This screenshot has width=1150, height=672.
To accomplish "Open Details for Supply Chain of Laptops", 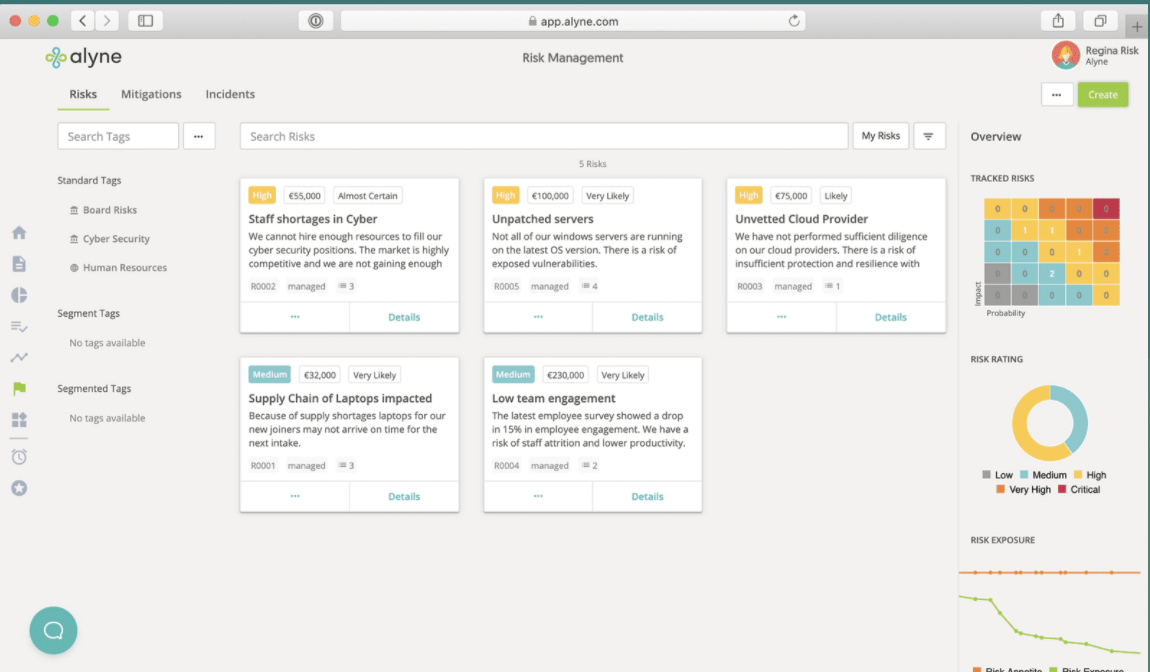I will [404, 496].
